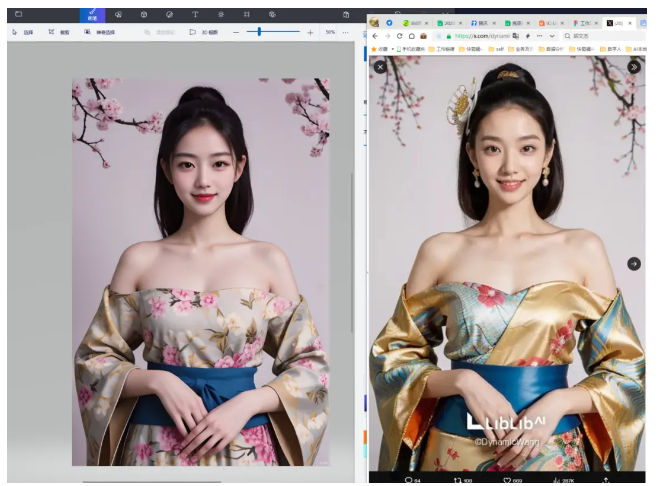The image size is (669, 486).
Task: Click the Paint 3D canvas portrait image
Action: (x=201, y=272)
